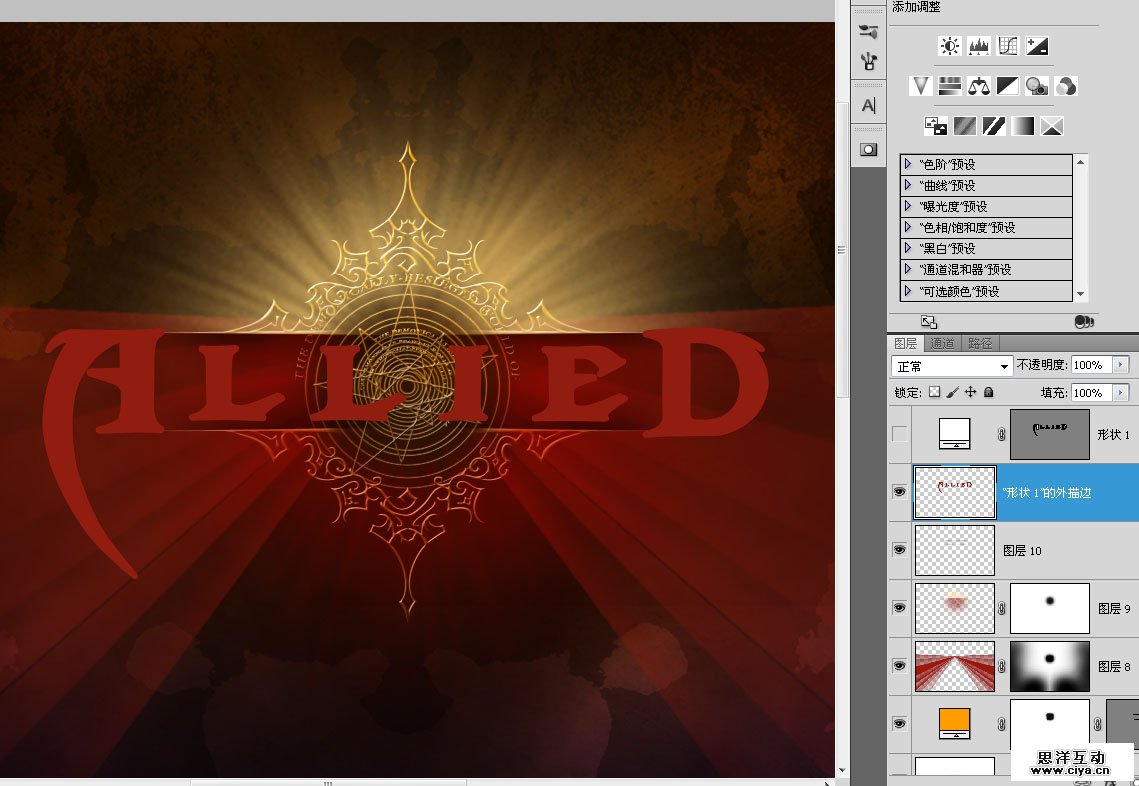Add a Brightness/Contrast adjustment
1139x786 pixels.
click(x=949, y=46)
